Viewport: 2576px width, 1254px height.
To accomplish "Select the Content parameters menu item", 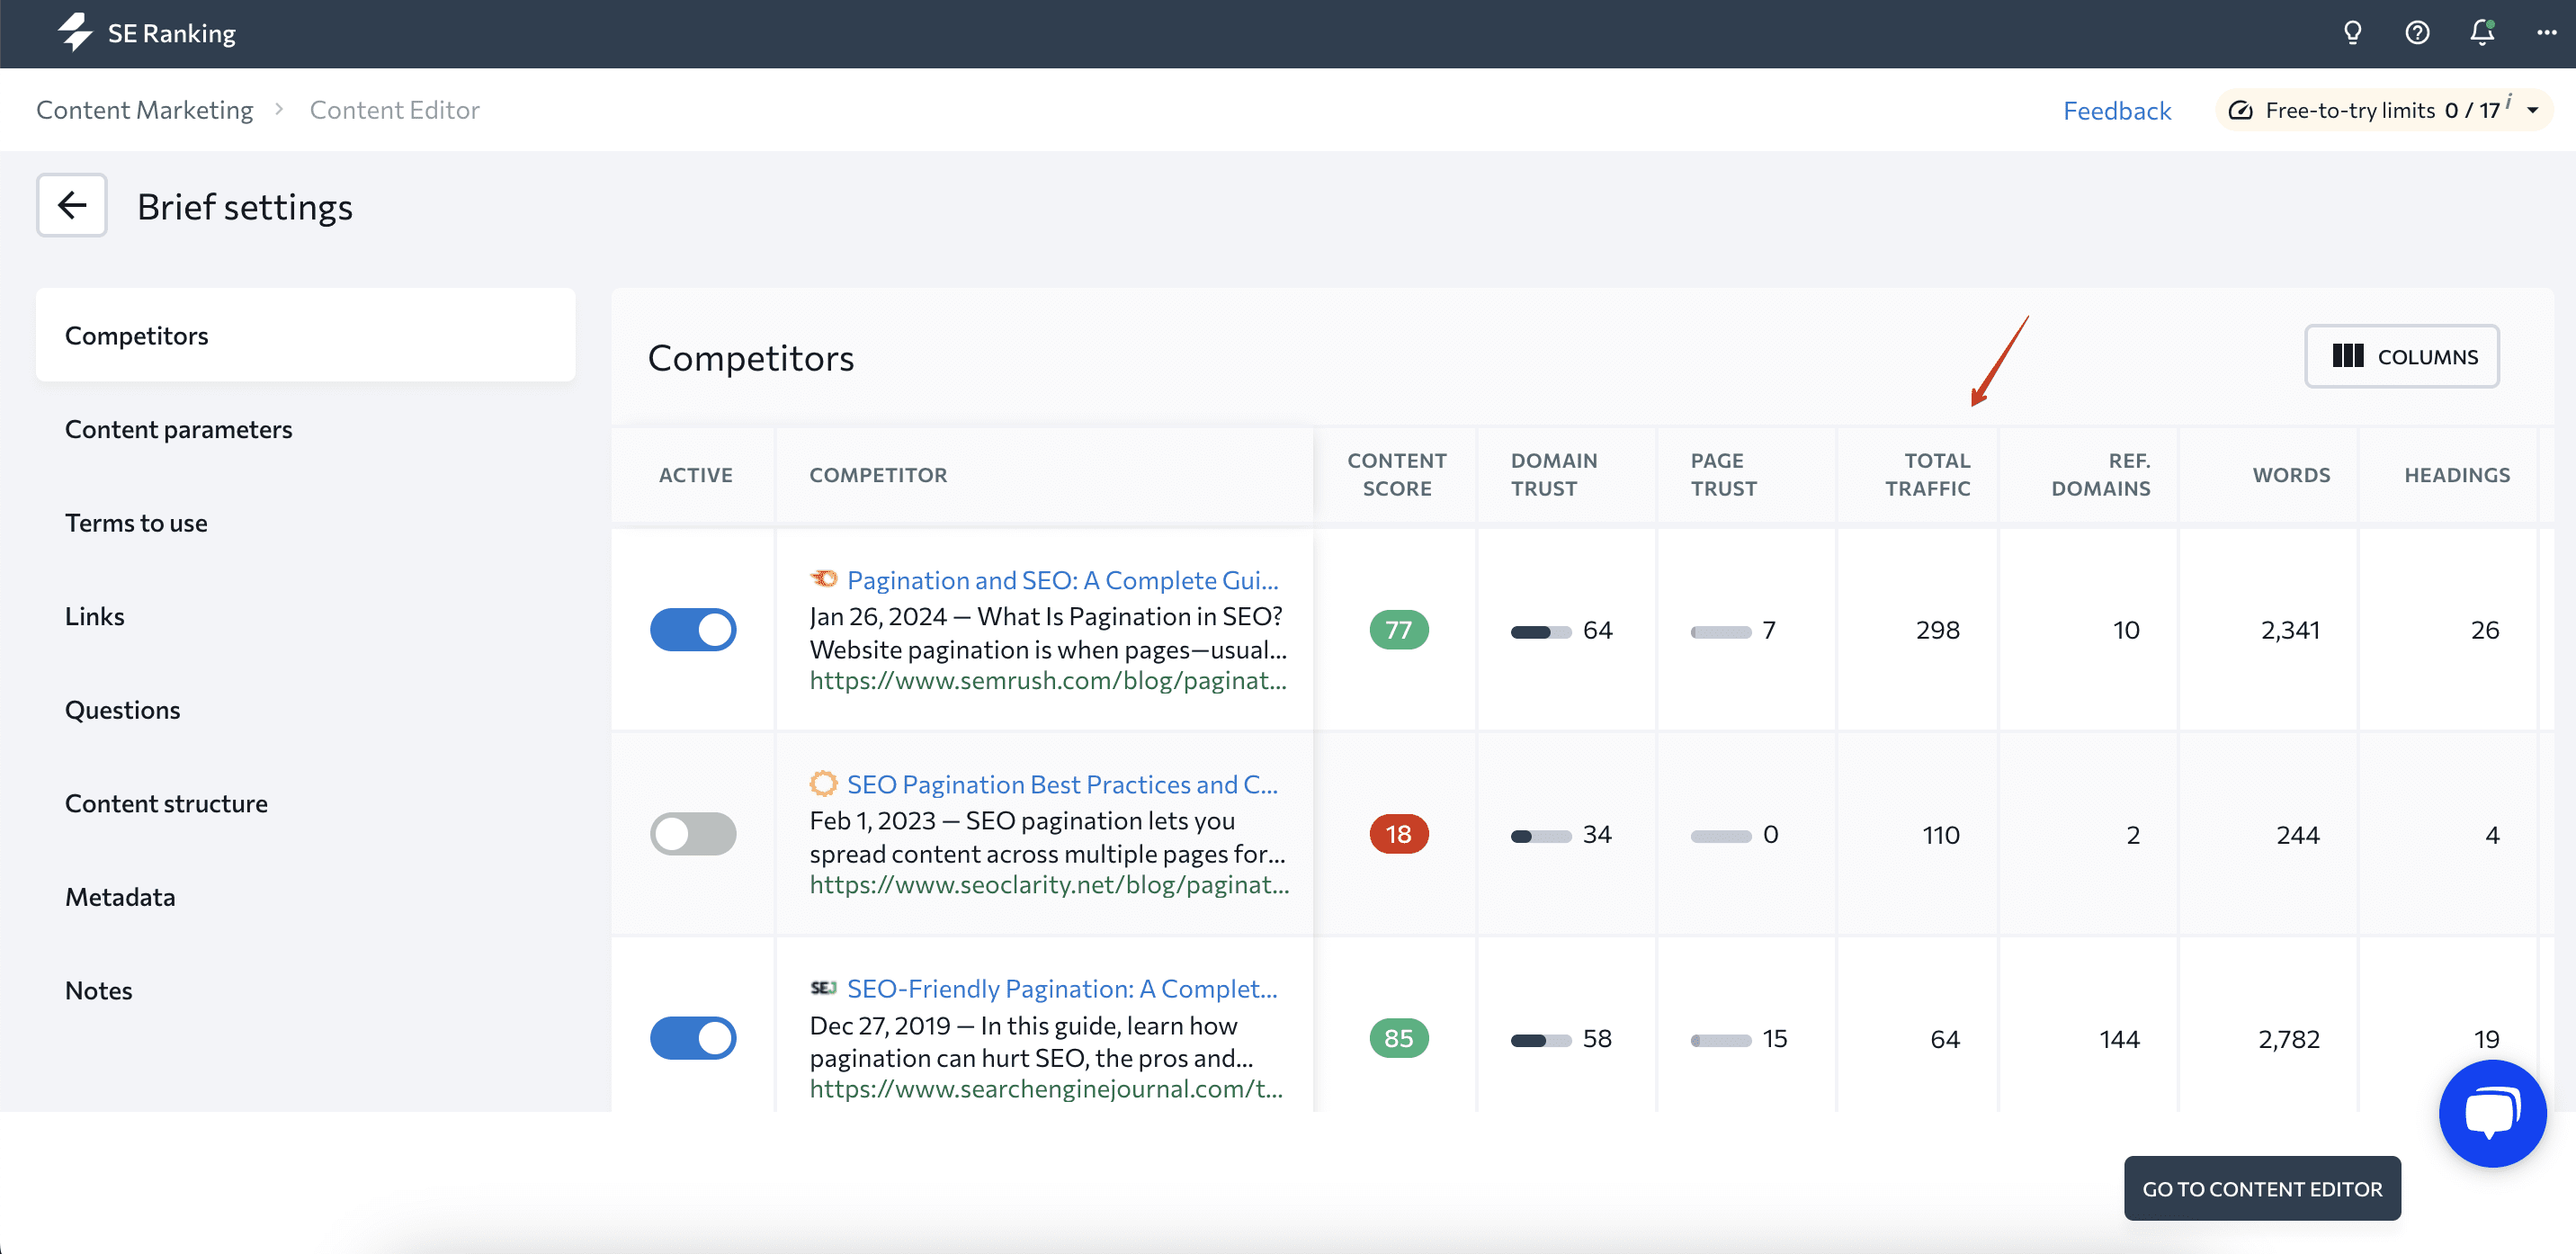I will pyautogui.click(x=179, y=427).
